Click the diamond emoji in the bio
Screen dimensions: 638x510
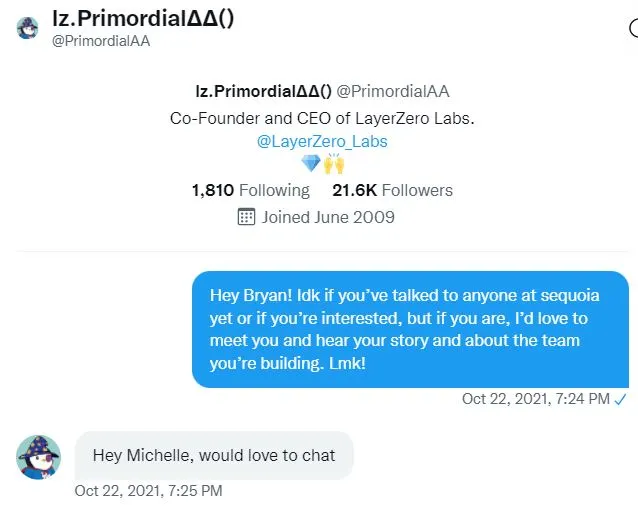pyautogui.click(x=311, y=164)
